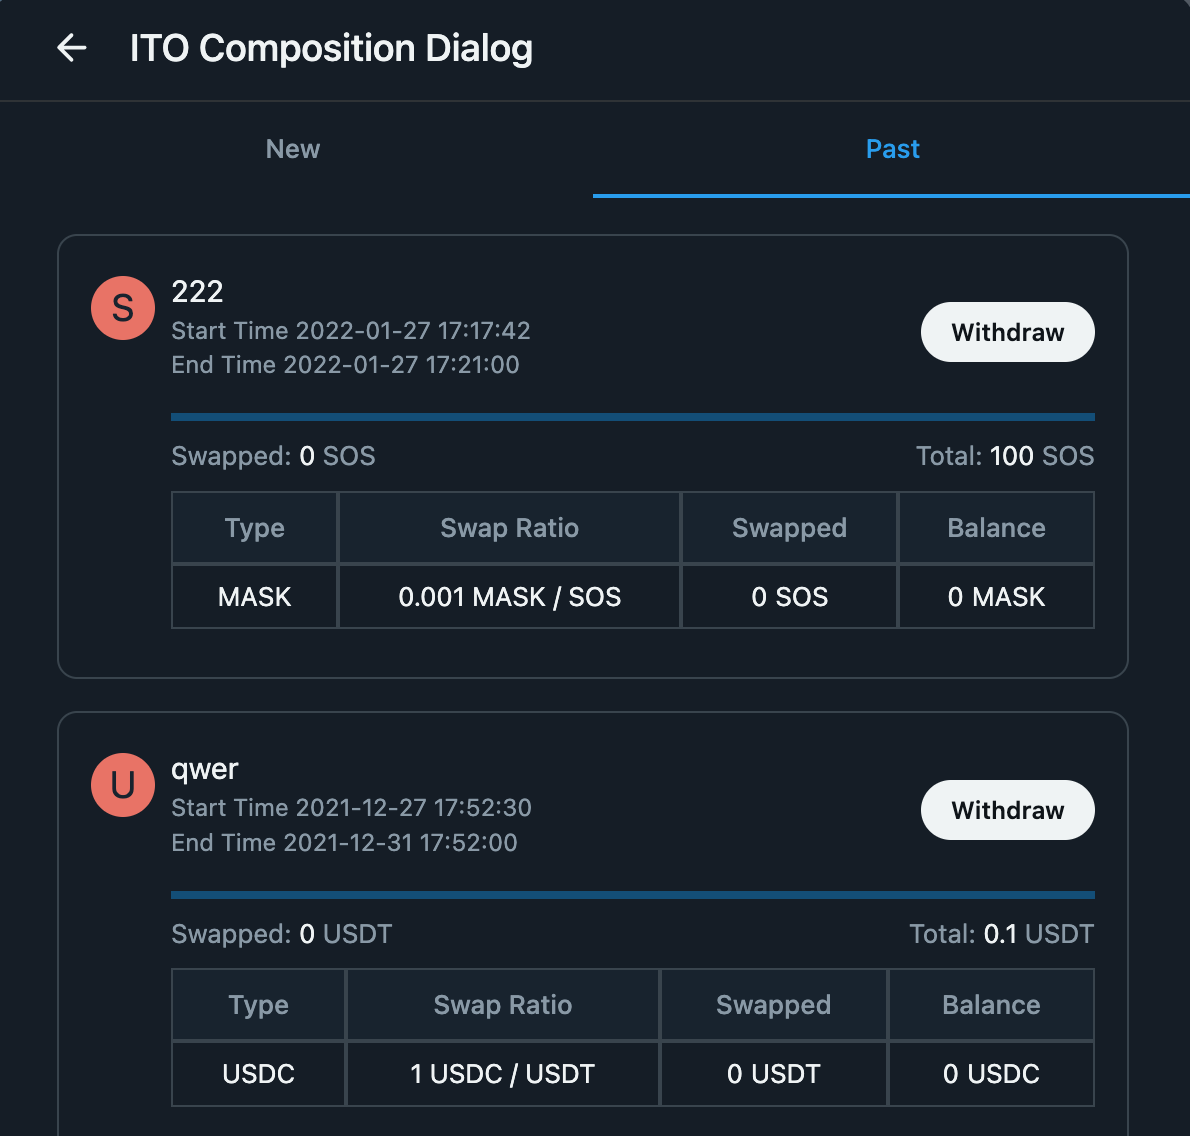Click the Total: 0.1 USDT label
1190x1136 pixels.
pos(1001,934)
